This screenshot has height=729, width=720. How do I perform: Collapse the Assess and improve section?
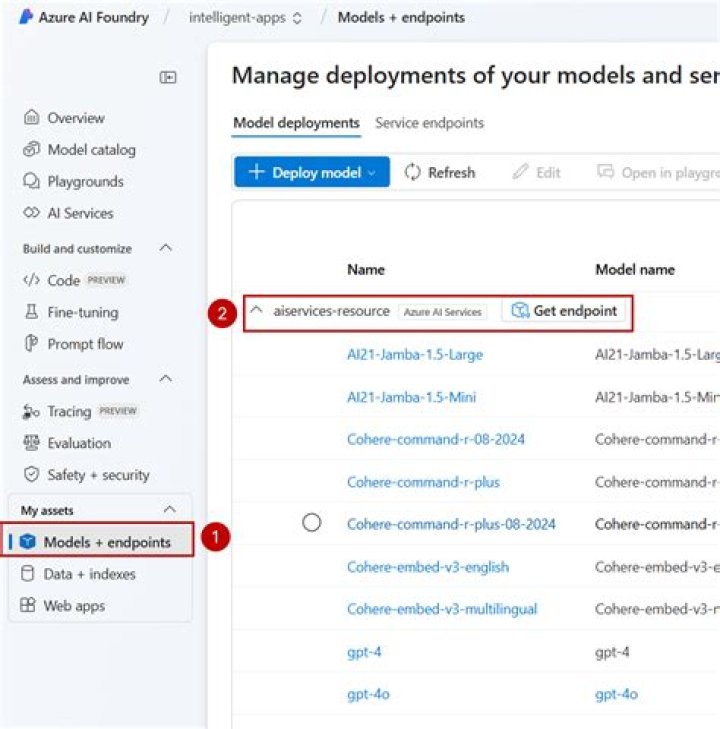[x=167, y=379]
